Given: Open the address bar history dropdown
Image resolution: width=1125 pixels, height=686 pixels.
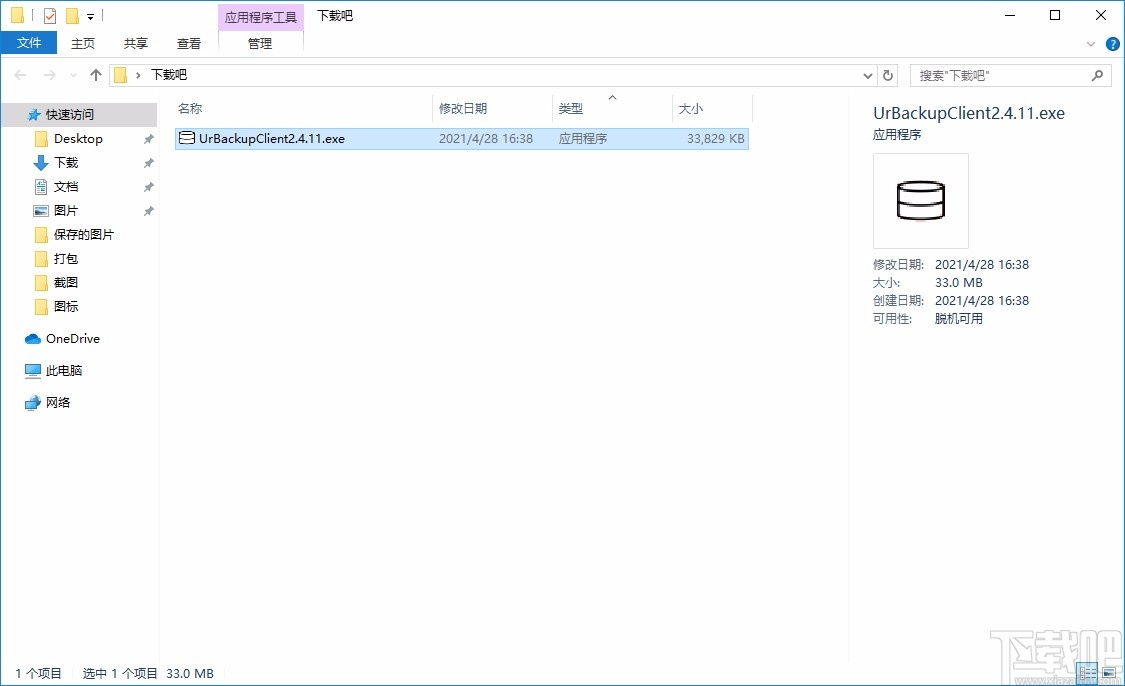Looking at the screenshot, I should (868, 74).
